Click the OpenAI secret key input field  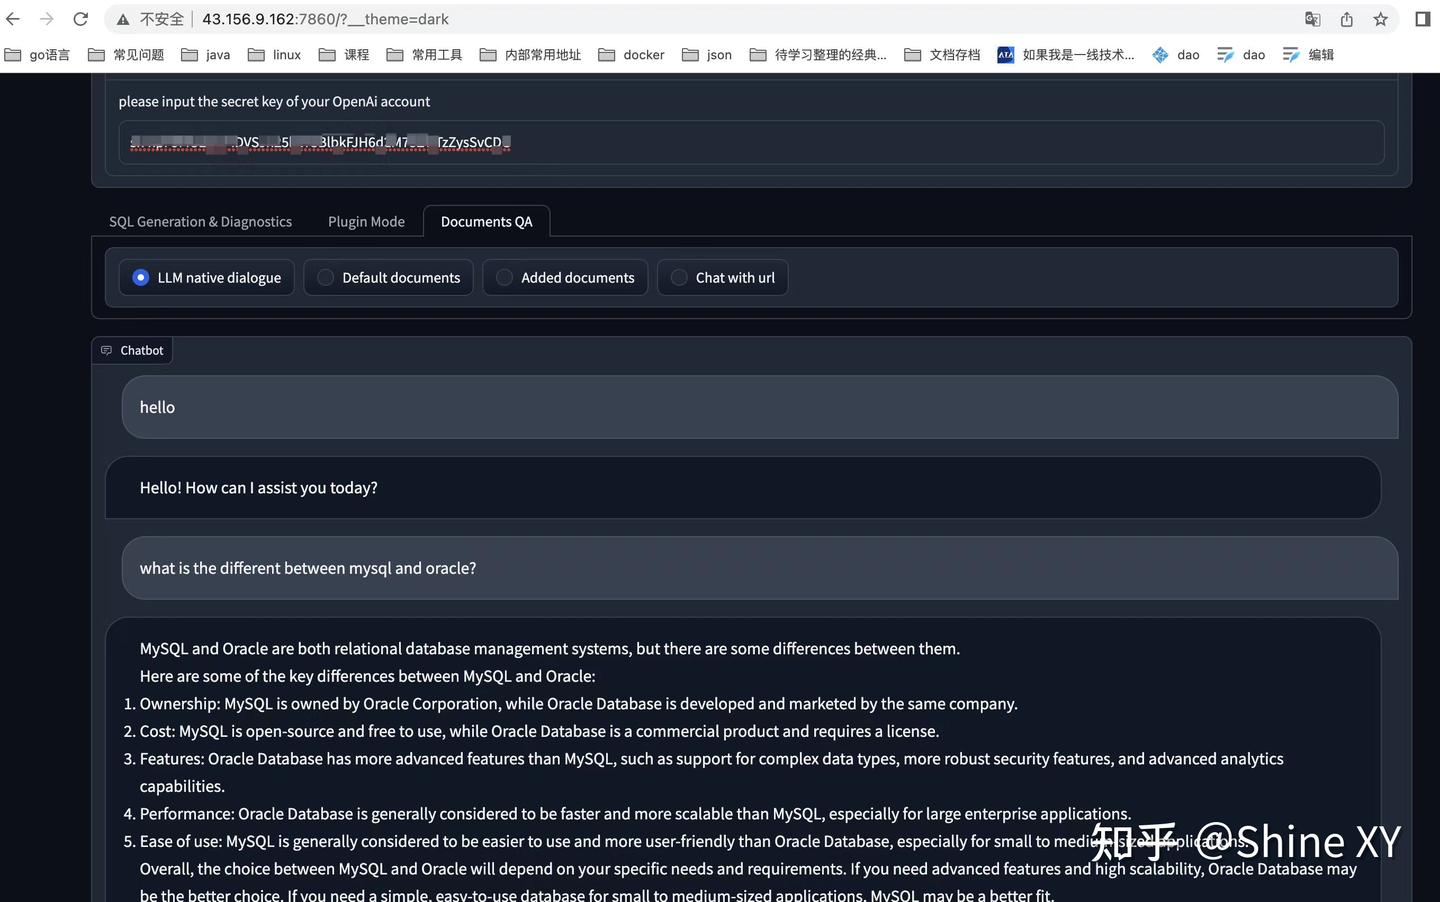click(x=752, y=142)
